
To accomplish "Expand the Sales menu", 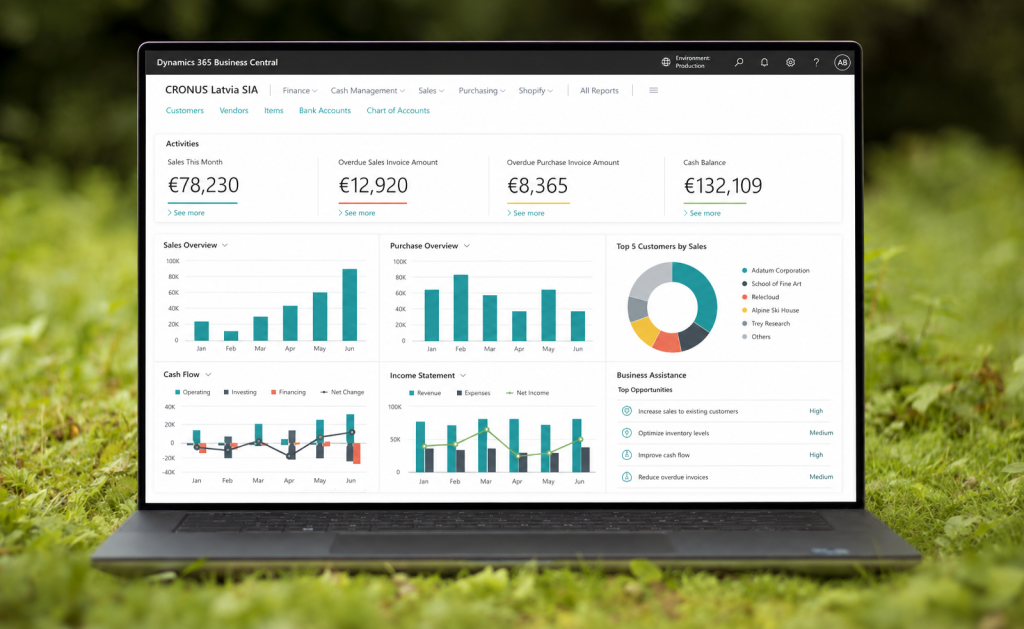I will 431,91.
